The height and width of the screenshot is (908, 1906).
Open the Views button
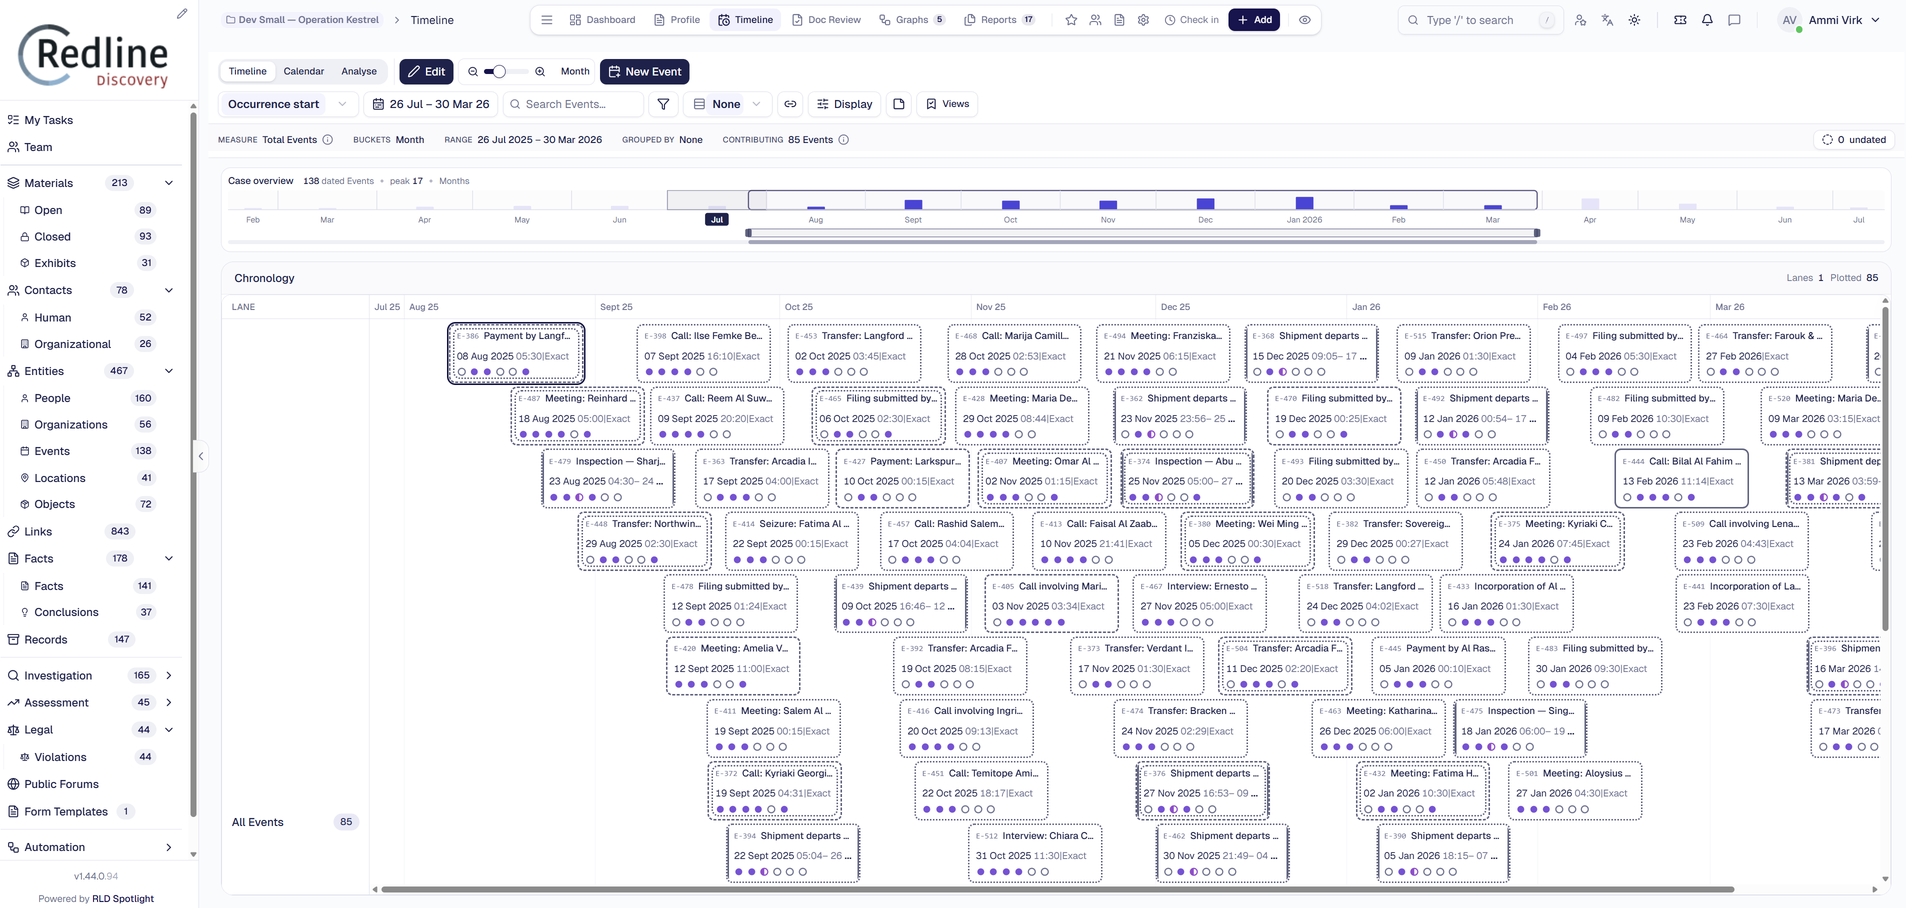click(x=947, y=104)
